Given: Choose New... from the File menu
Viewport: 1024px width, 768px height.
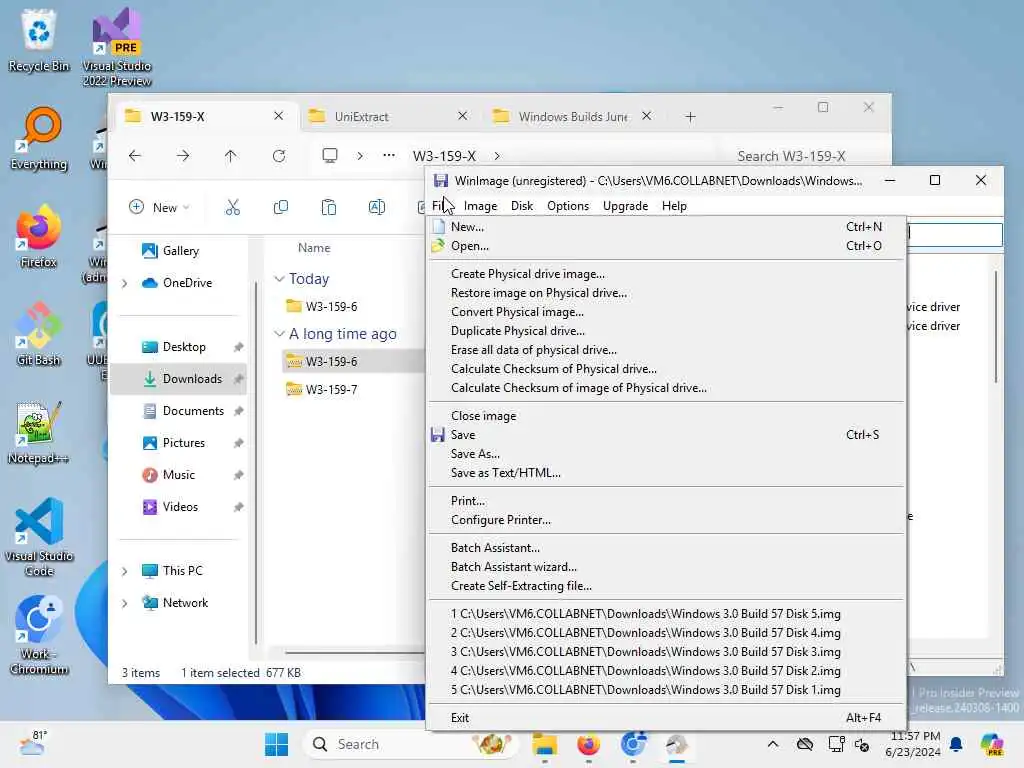Looking at the screenshot, I should tap(666, 227).
